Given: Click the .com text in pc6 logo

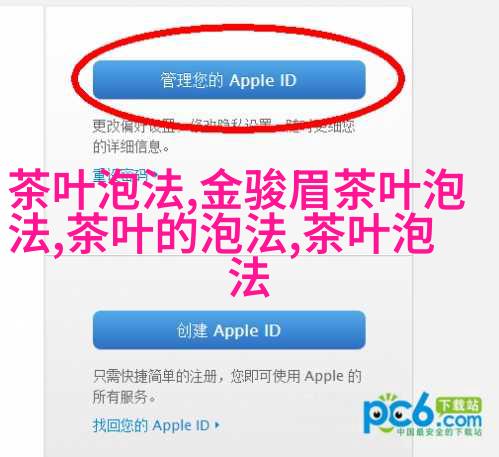Looking at the screenshot, I should 459,421.
